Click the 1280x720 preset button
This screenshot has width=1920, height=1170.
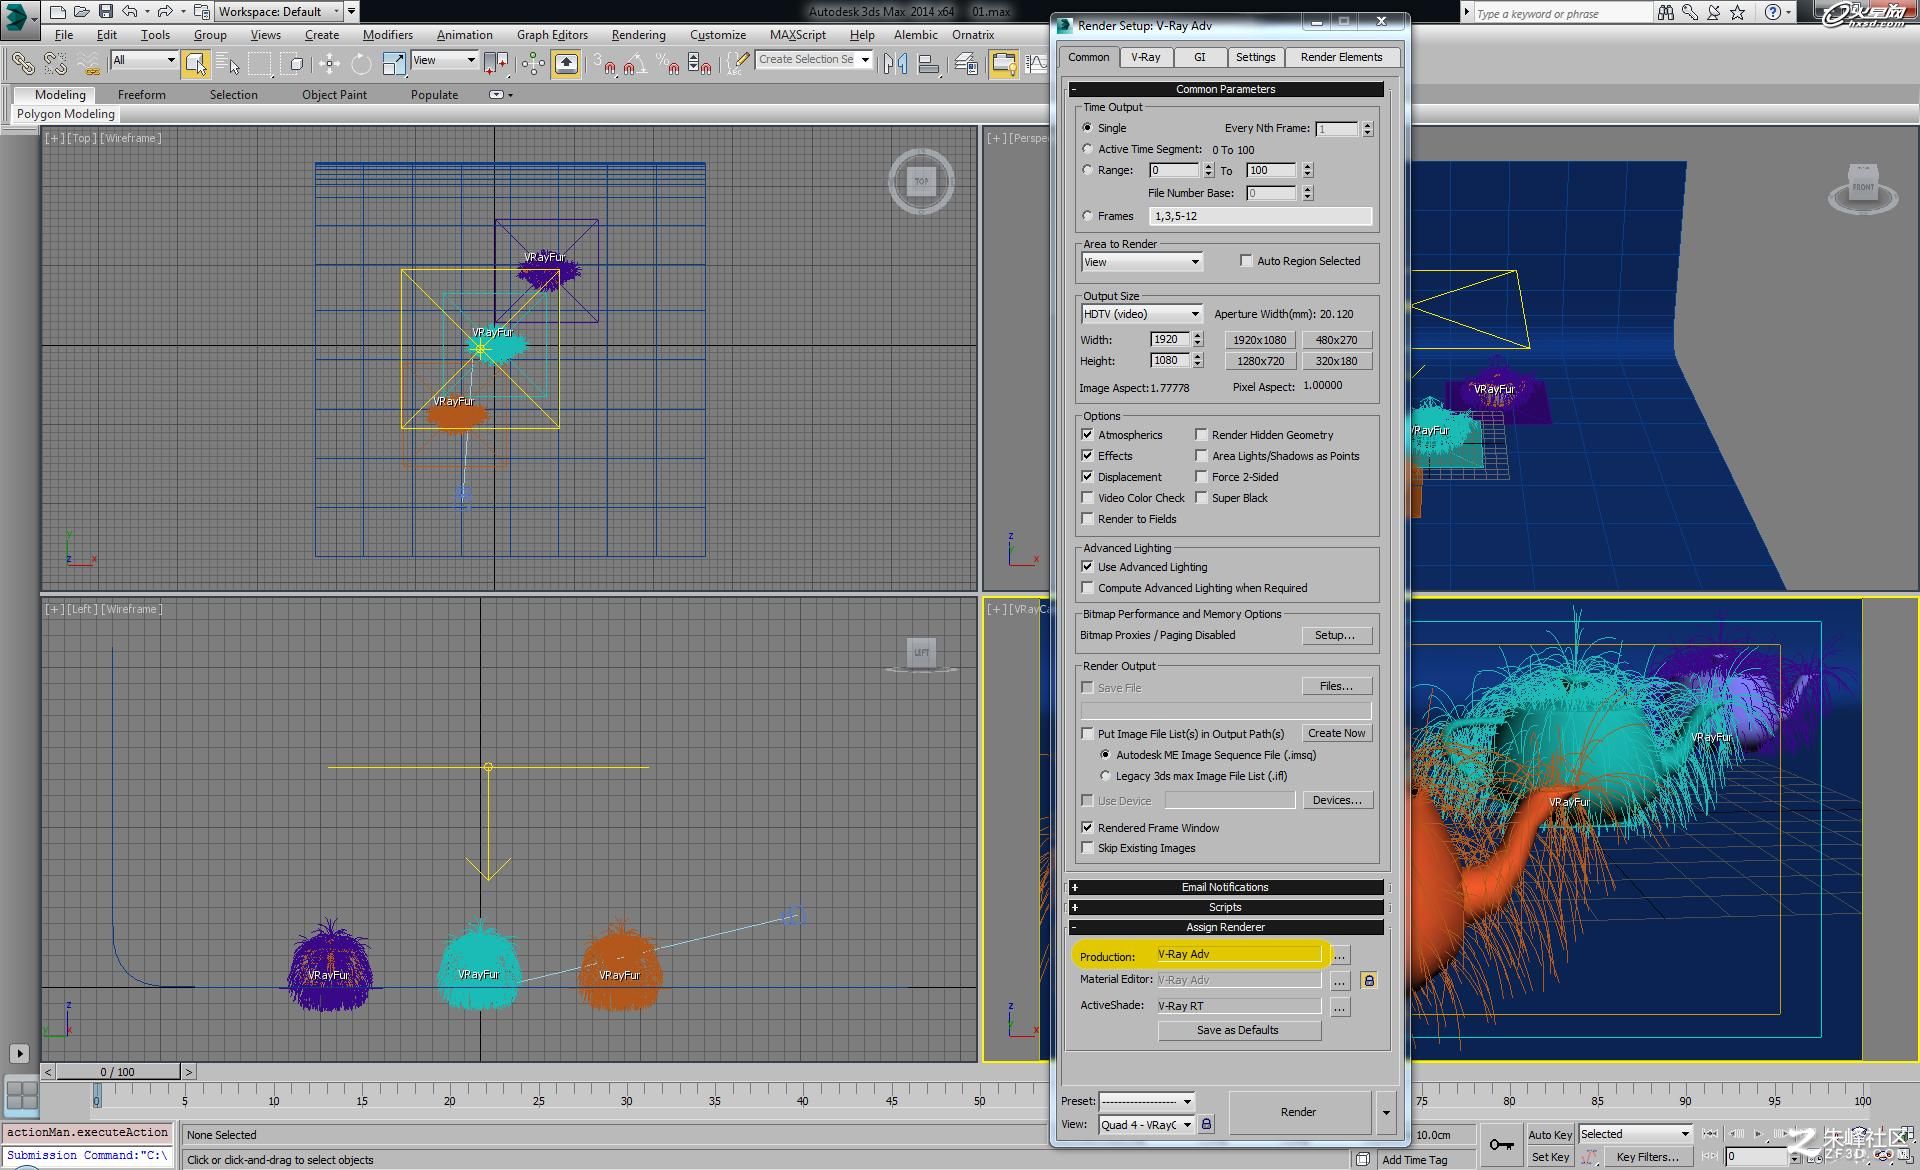[x=1260, y=361]
